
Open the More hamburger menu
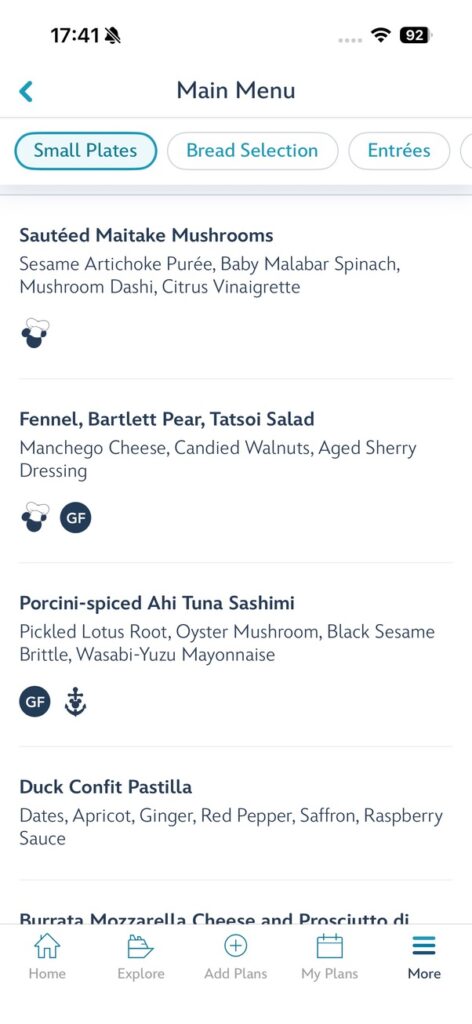424,946
